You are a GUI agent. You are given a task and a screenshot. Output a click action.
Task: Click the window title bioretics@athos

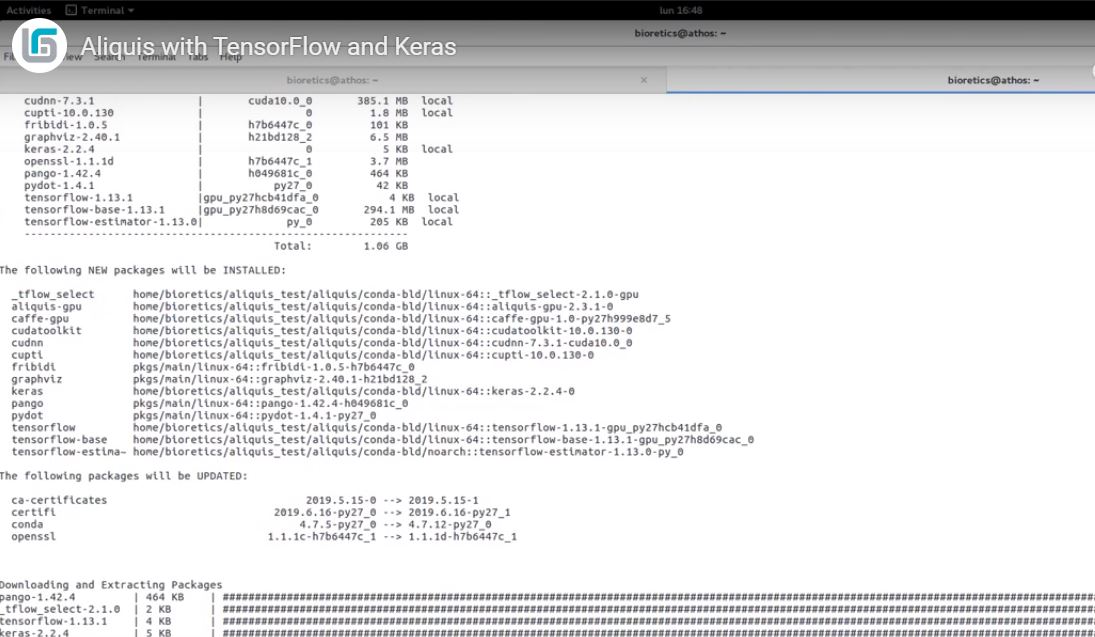(x=680, y=33)
